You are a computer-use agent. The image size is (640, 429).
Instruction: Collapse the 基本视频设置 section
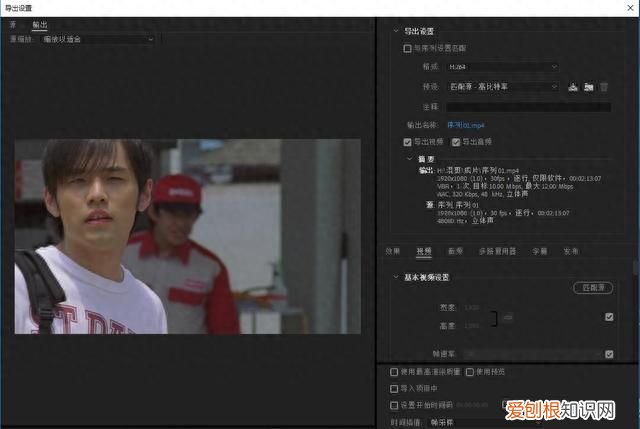pos(396,277)
